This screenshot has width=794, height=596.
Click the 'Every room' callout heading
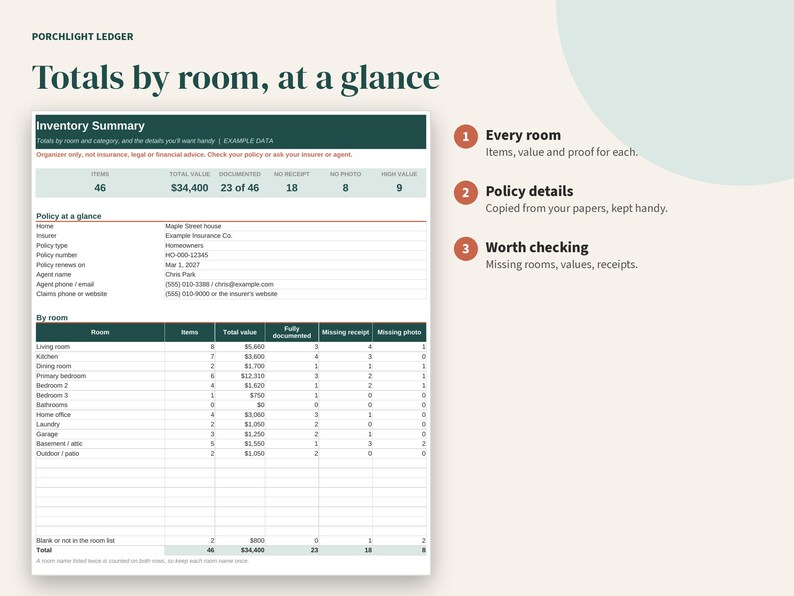point(523,135)
